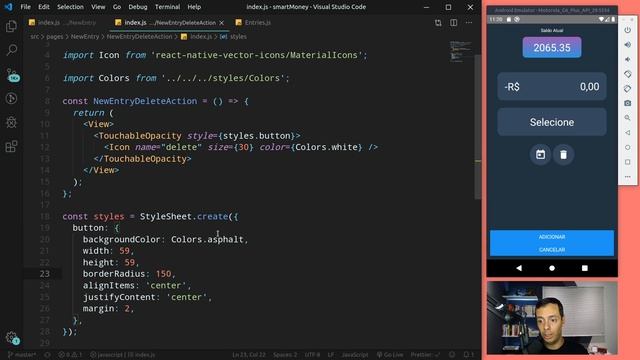The height and width of the screenshot is (360, 640).
Task: Open the Selecione category picker in the app
Action: click(552, 122)
